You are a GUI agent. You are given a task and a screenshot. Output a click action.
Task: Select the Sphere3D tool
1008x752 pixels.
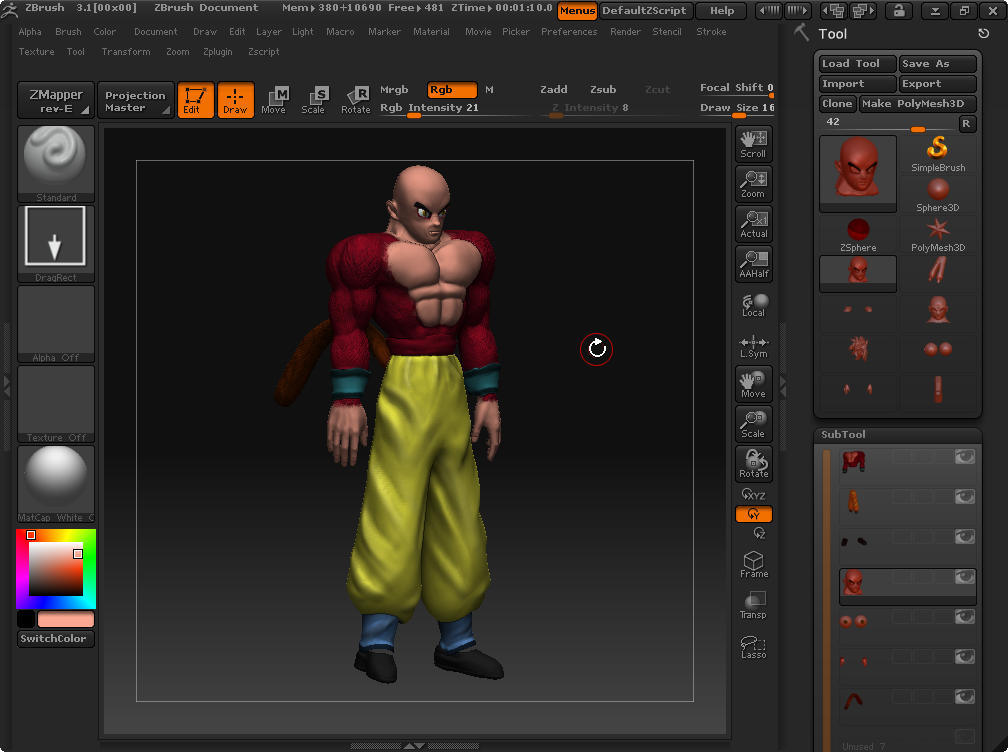938,195
